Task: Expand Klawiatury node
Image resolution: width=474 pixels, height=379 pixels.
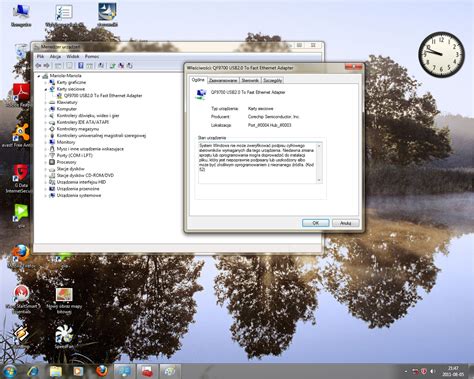Action: click(x=46, y=102)
